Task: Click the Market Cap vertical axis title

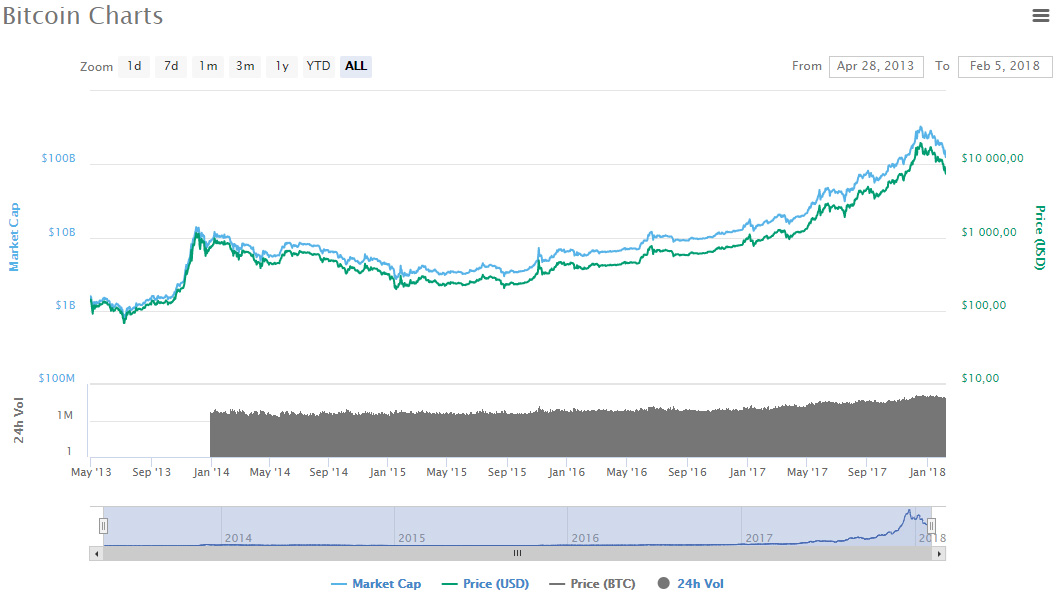Action: click(13, 237)
